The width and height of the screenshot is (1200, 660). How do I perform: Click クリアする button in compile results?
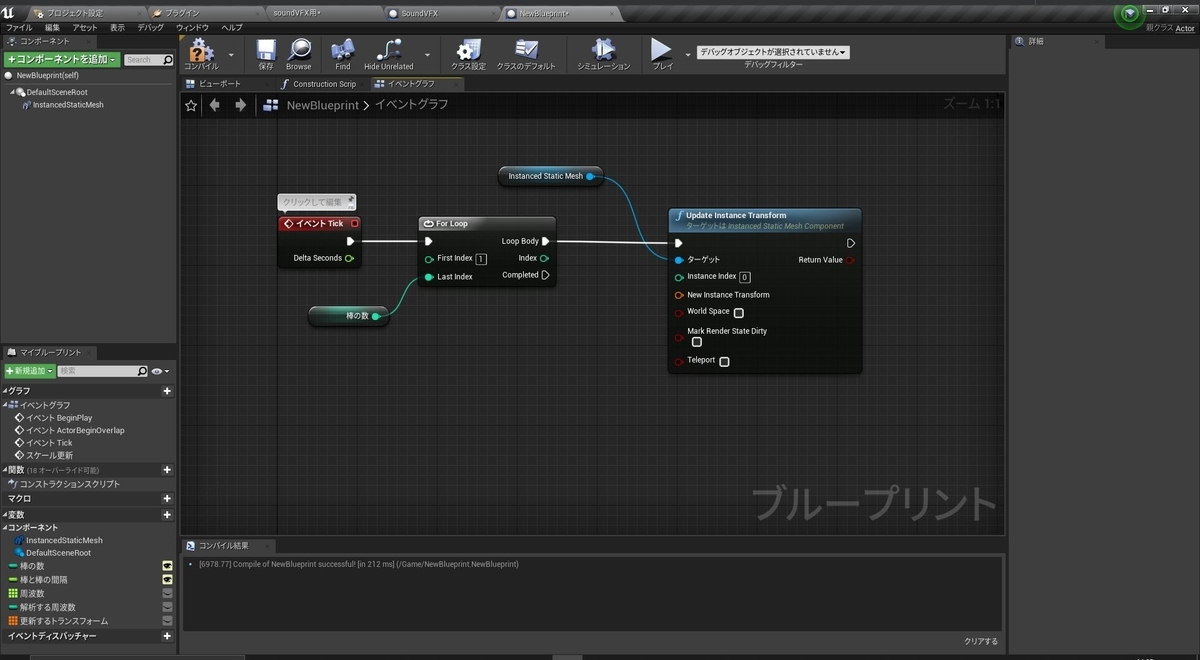(x=980, y=641)
